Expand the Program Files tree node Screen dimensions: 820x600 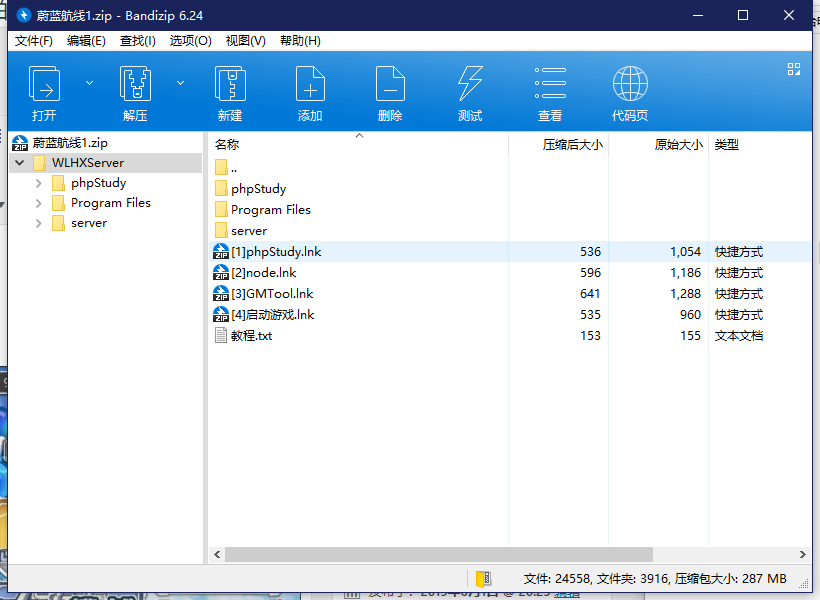coord(39,203)
